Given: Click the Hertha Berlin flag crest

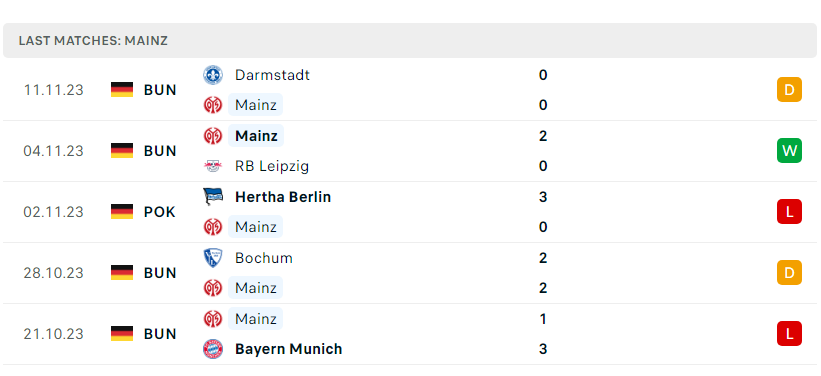Looking at the screenshot, I should click(213, 197).
